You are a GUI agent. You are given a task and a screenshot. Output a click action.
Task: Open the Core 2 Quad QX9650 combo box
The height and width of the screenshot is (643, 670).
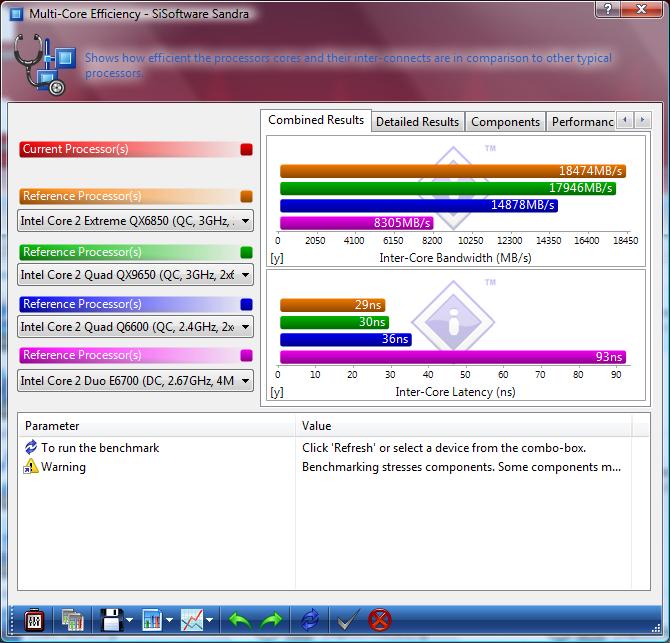[135, 275]
